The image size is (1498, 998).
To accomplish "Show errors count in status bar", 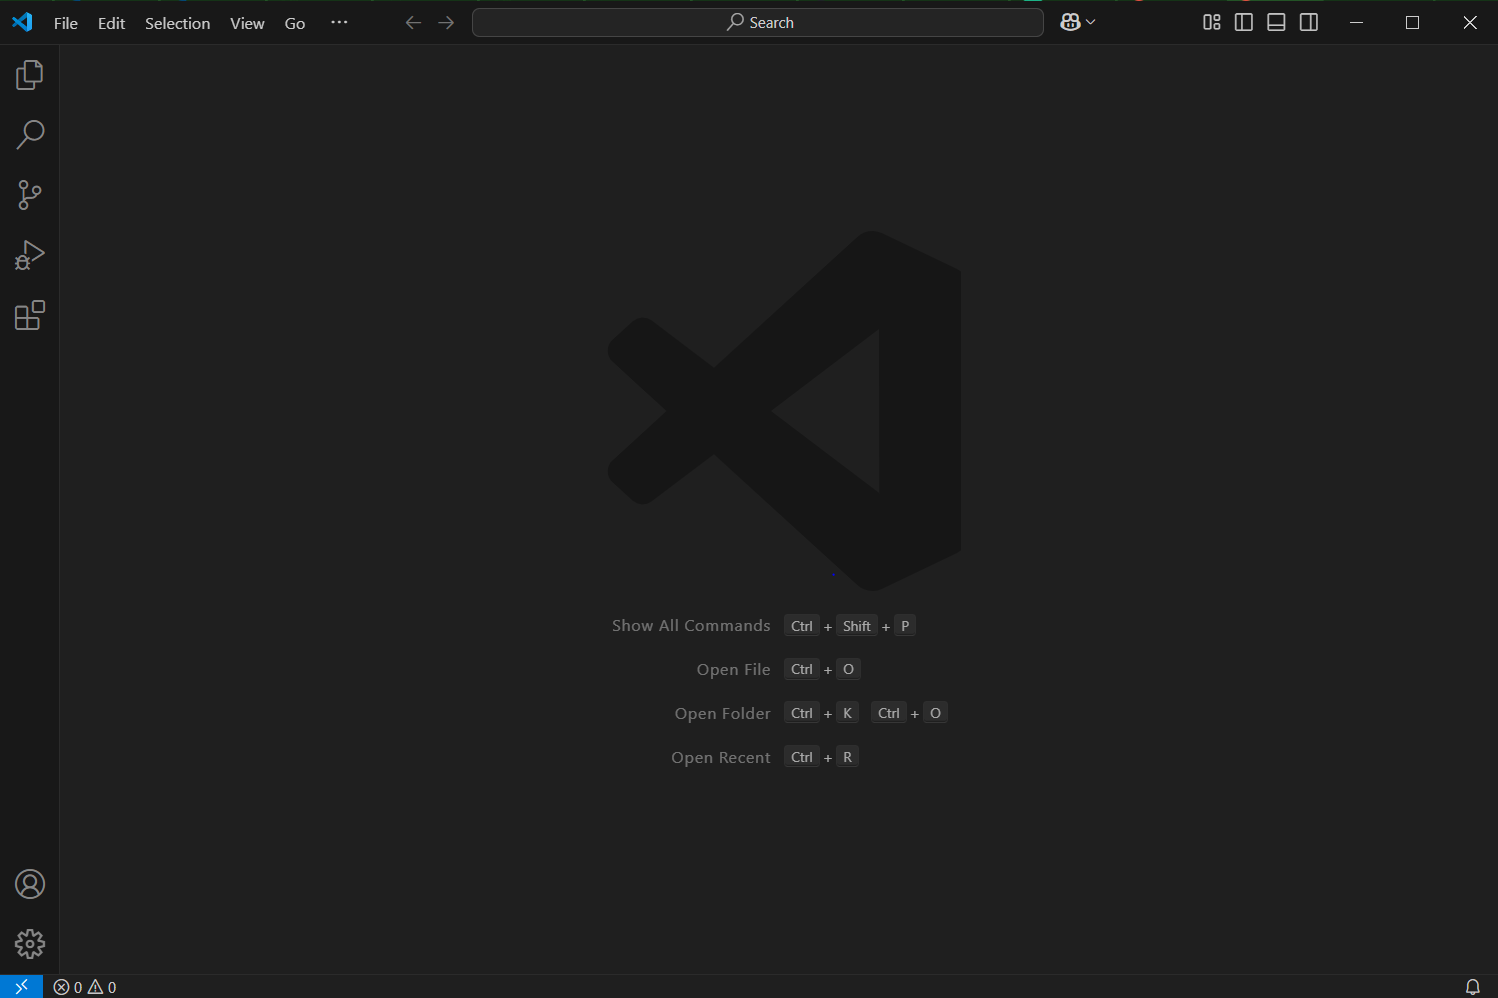I will [68, 987].
